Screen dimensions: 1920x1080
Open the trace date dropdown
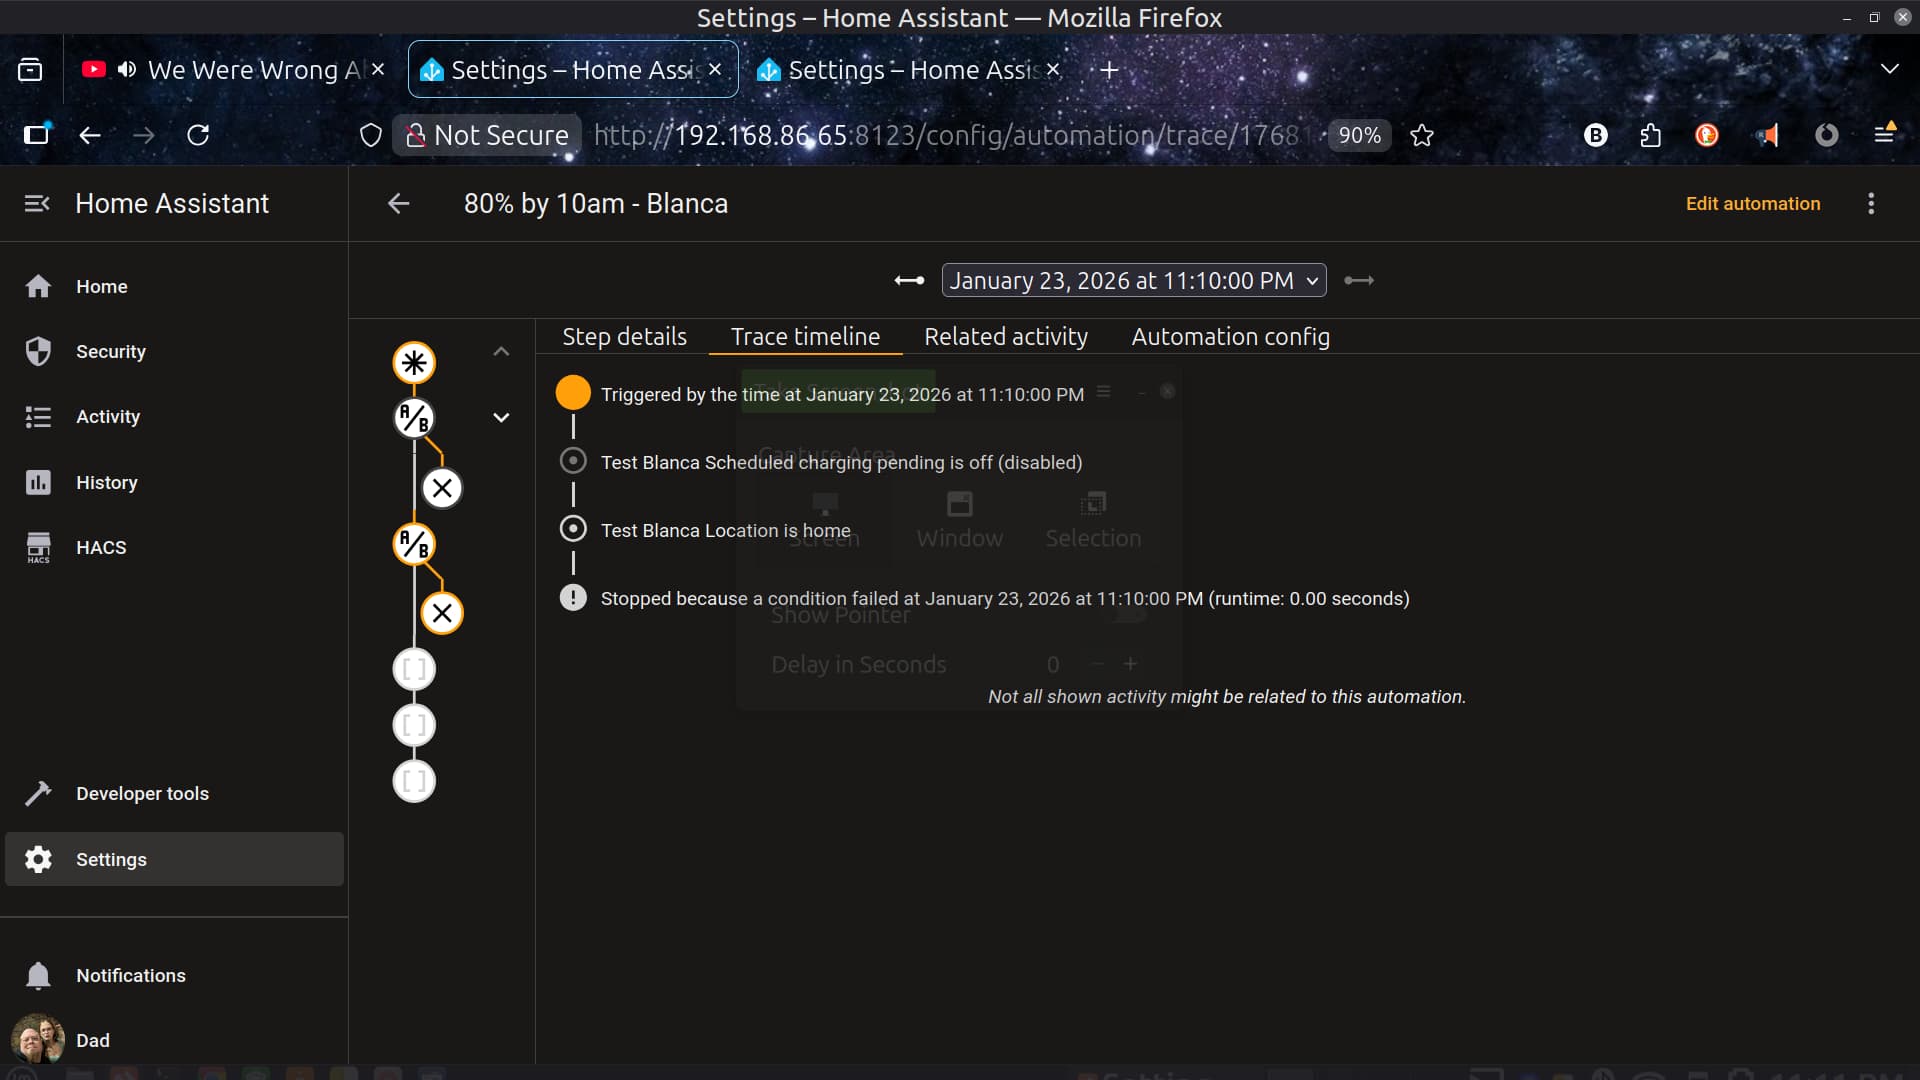(x=1133, y=281)
